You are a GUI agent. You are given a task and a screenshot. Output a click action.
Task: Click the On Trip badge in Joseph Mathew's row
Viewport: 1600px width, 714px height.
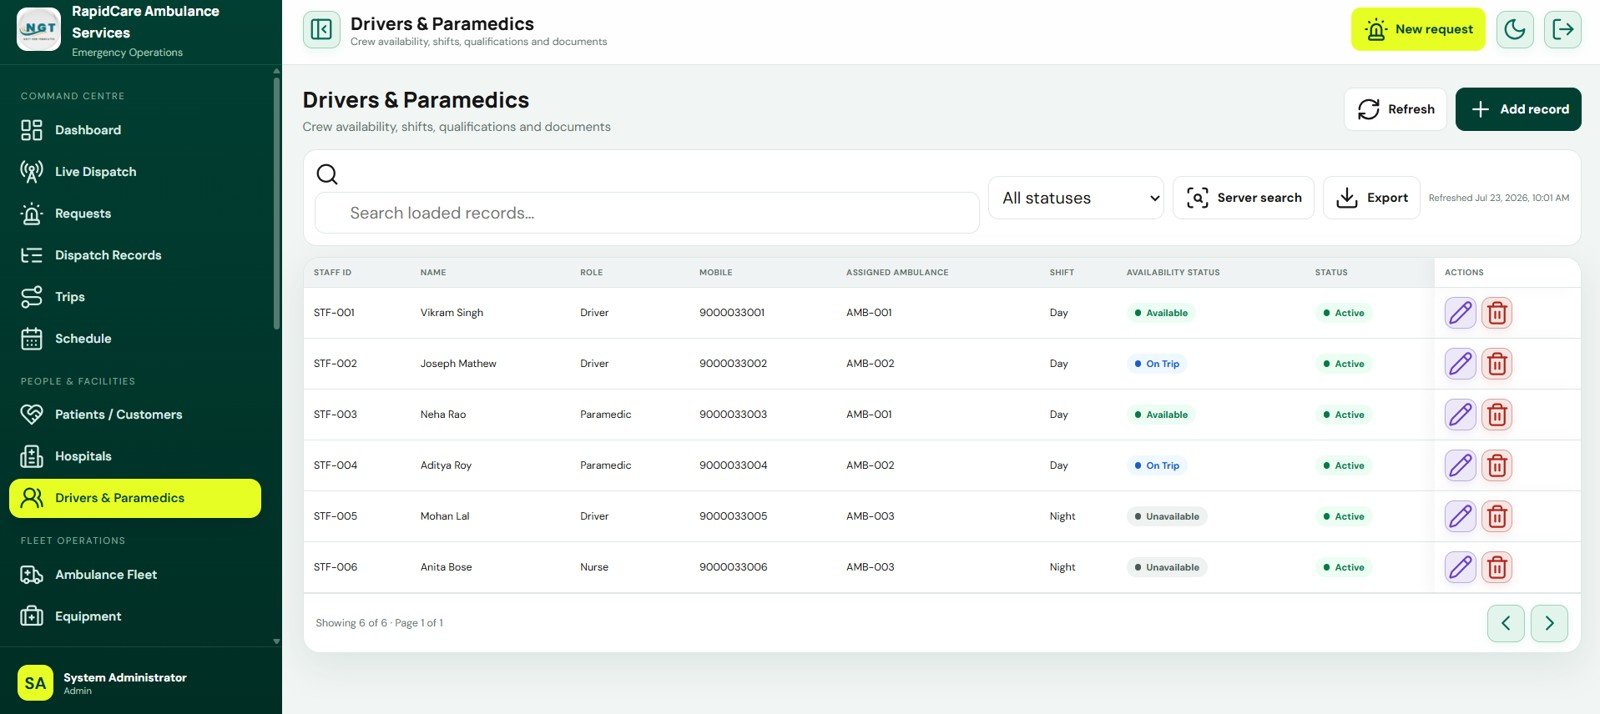[x=1157, y=364]
